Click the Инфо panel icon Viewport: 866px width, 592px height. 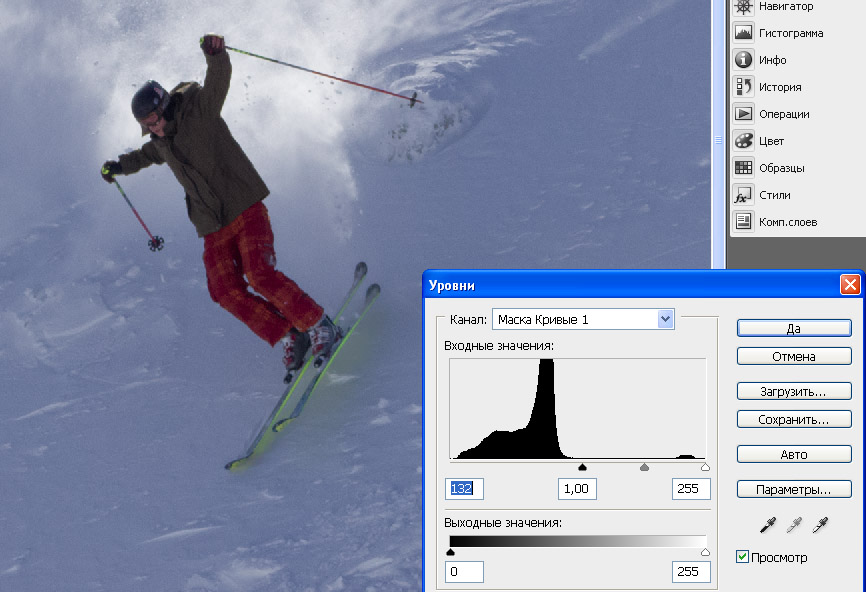click(x=743, y=60)
